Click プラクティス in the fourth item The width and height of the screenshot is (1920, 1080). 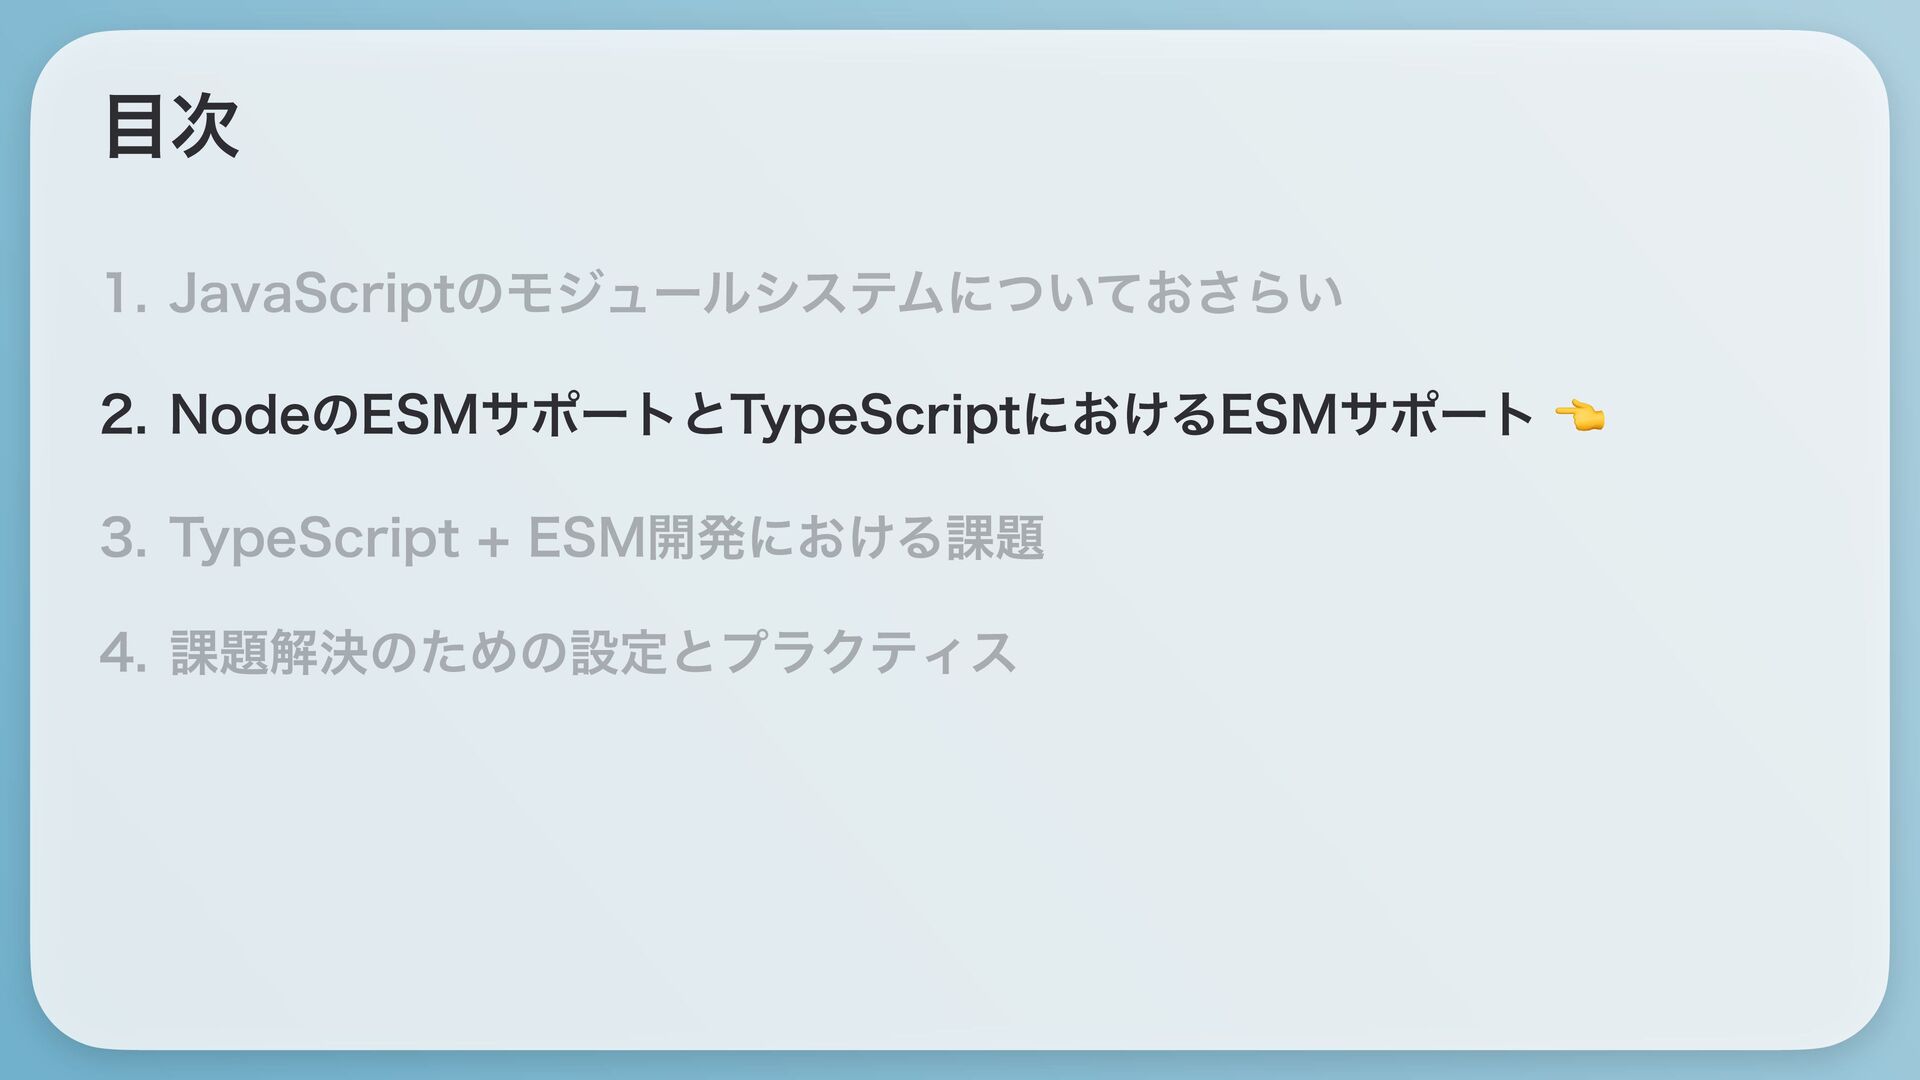(868, 653)
